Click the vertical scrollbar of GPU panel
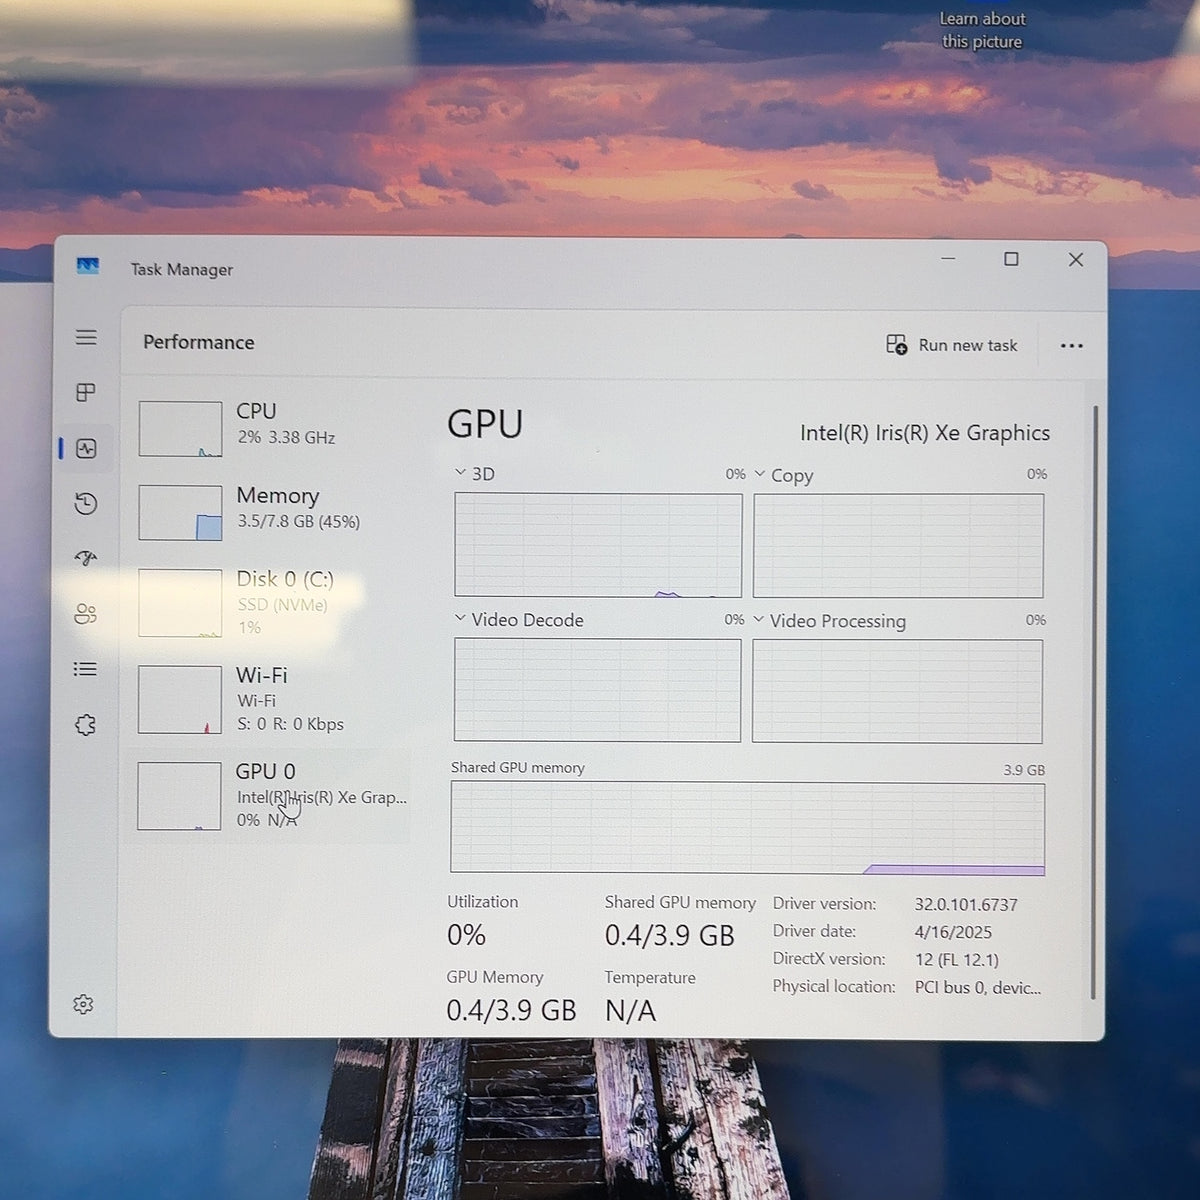Screen dimensions: 1200x1200 [1095, 700]
